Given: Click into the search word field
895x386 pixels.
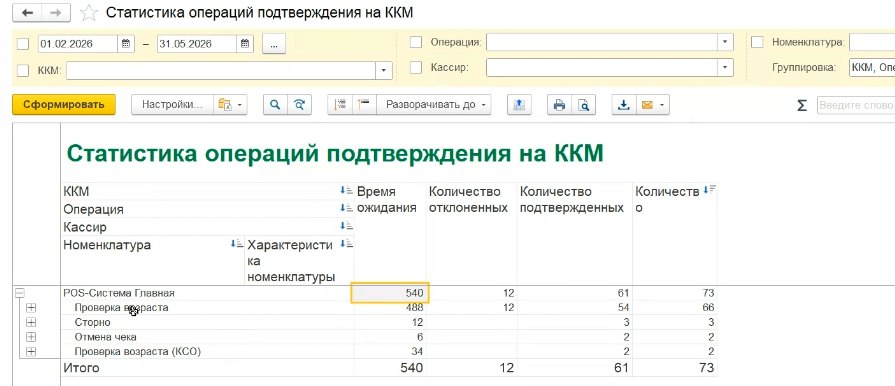Looking at the screenshot, I should (x=856, y=105).
